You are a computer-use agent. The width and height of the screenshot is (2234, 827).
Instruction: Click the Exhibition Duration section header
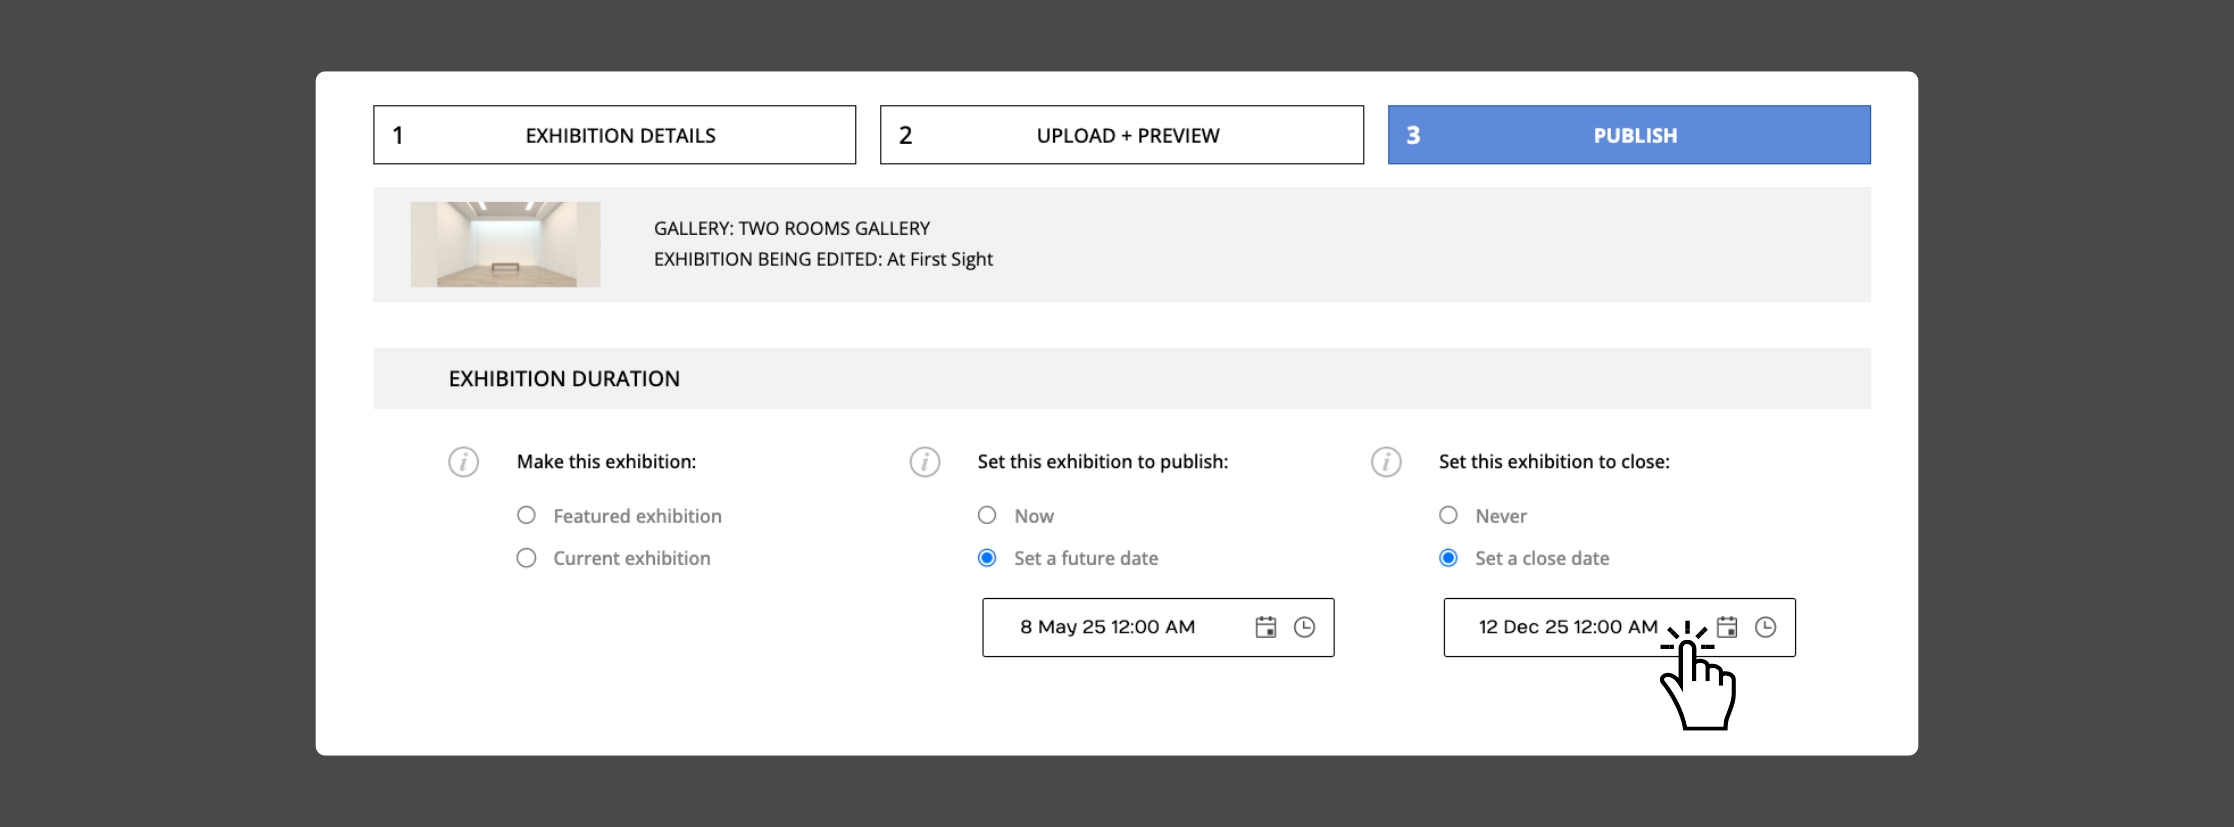[x=1121, y=378]
